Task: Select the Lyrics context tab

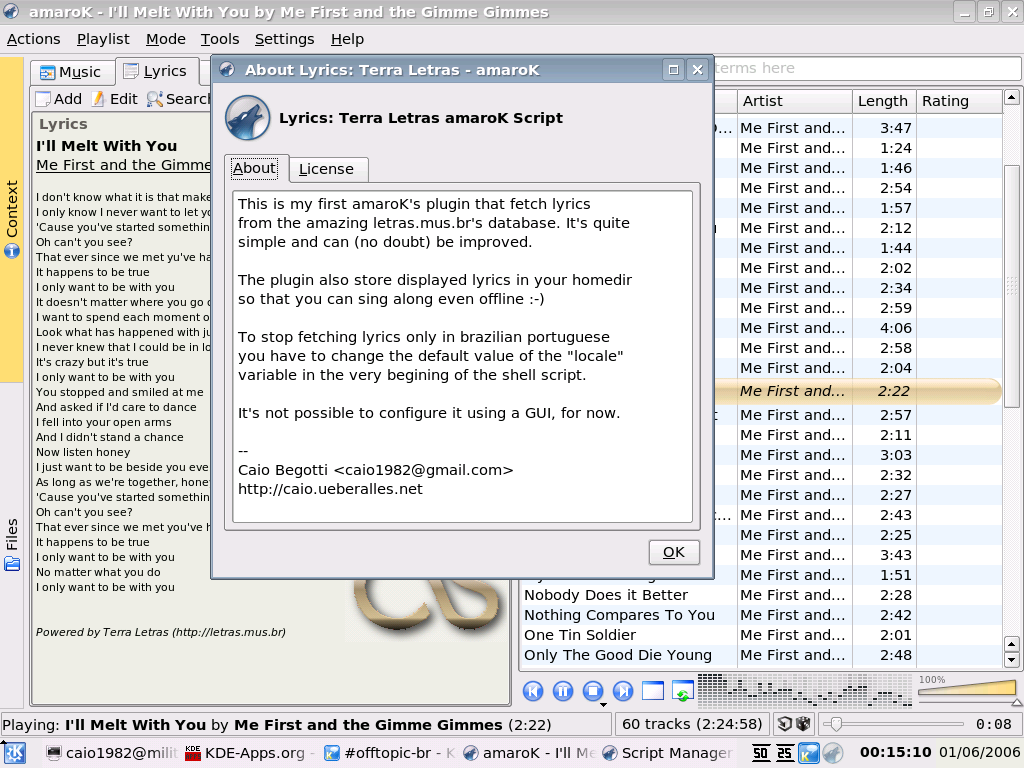Action: (x=155, y=71)
